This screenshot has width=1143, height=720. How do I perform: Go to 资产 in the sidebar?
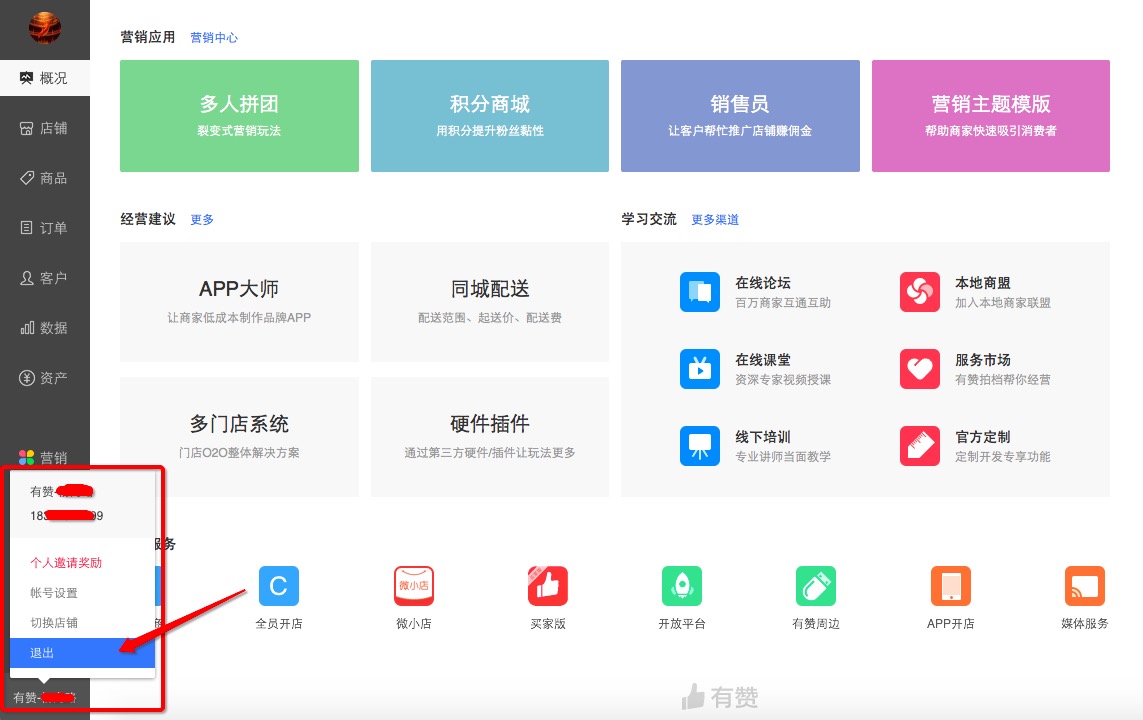click(44, 377)
